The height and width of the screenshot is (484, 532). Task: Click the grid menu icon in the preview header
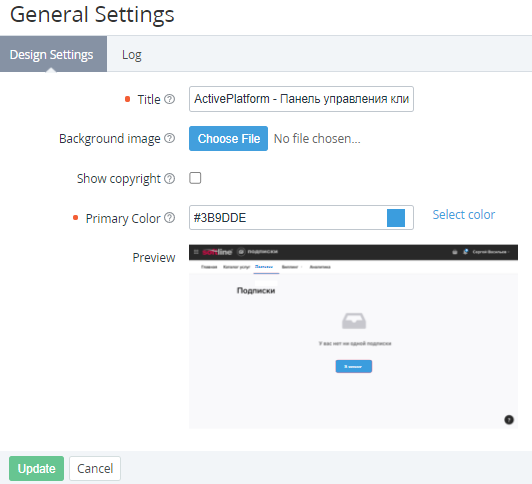pos(196,252)
